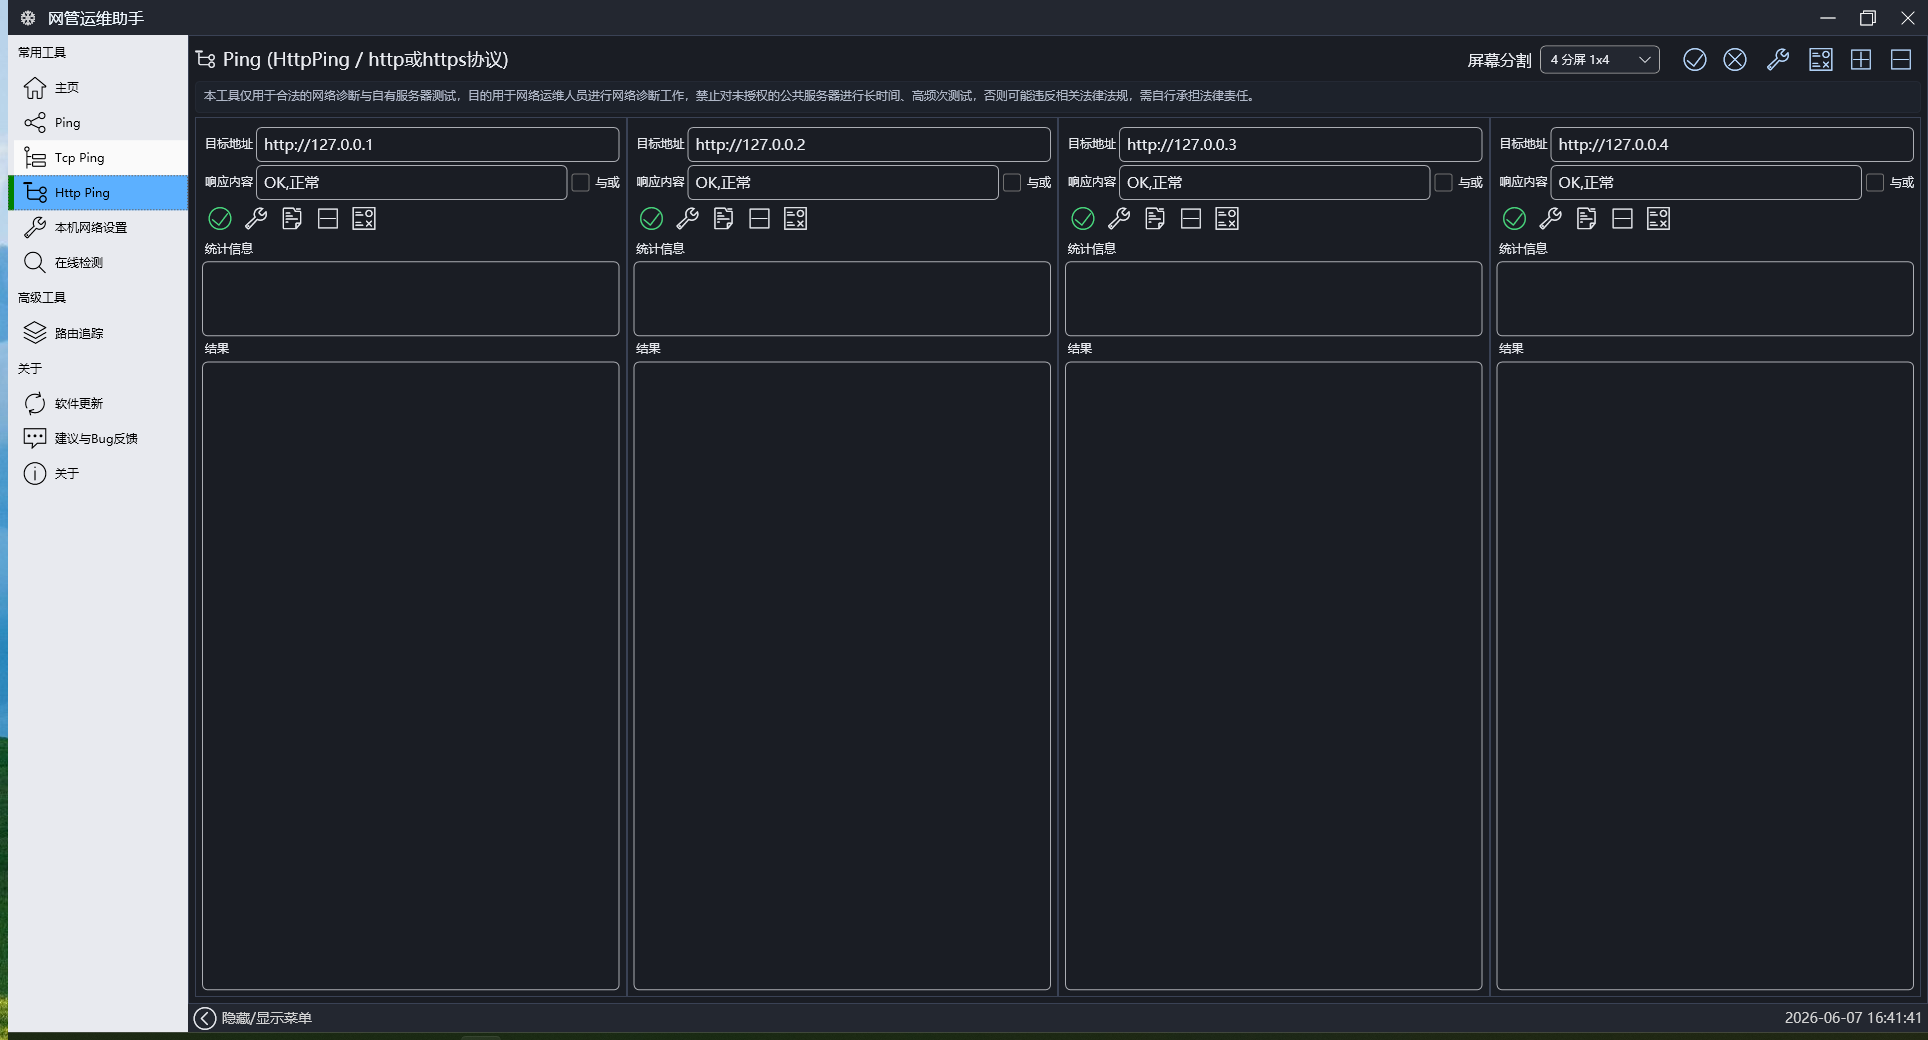Open 主页 in the sidebar
1928x1040 pixels.
tap(98, 88)
